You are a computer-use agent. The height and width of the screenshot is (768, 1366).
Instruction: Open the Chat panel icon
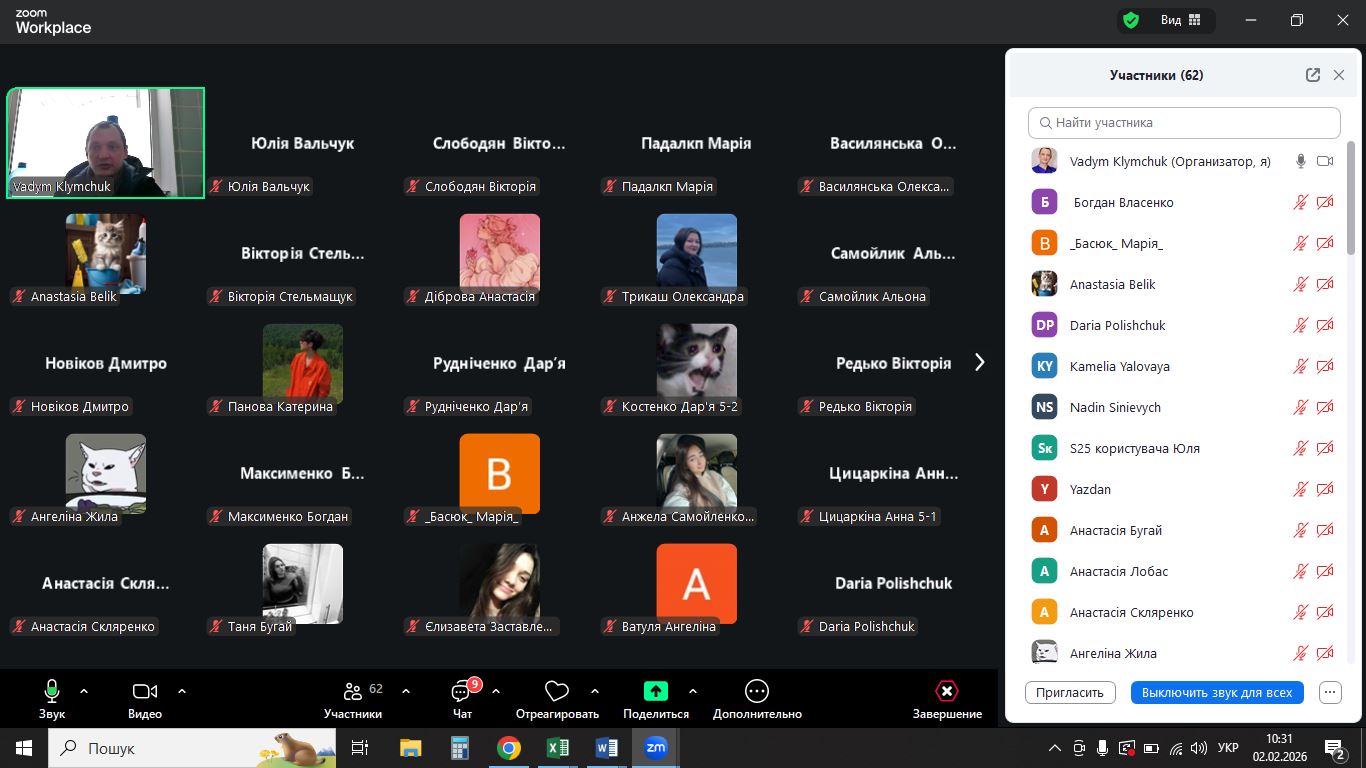click(x=461, y=691)
